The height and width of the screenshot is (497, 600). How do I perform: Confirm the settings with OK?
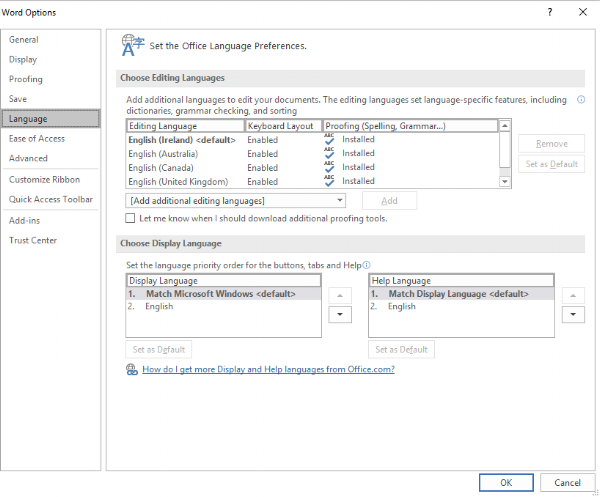pyautogui.click(x=506, y=482)
